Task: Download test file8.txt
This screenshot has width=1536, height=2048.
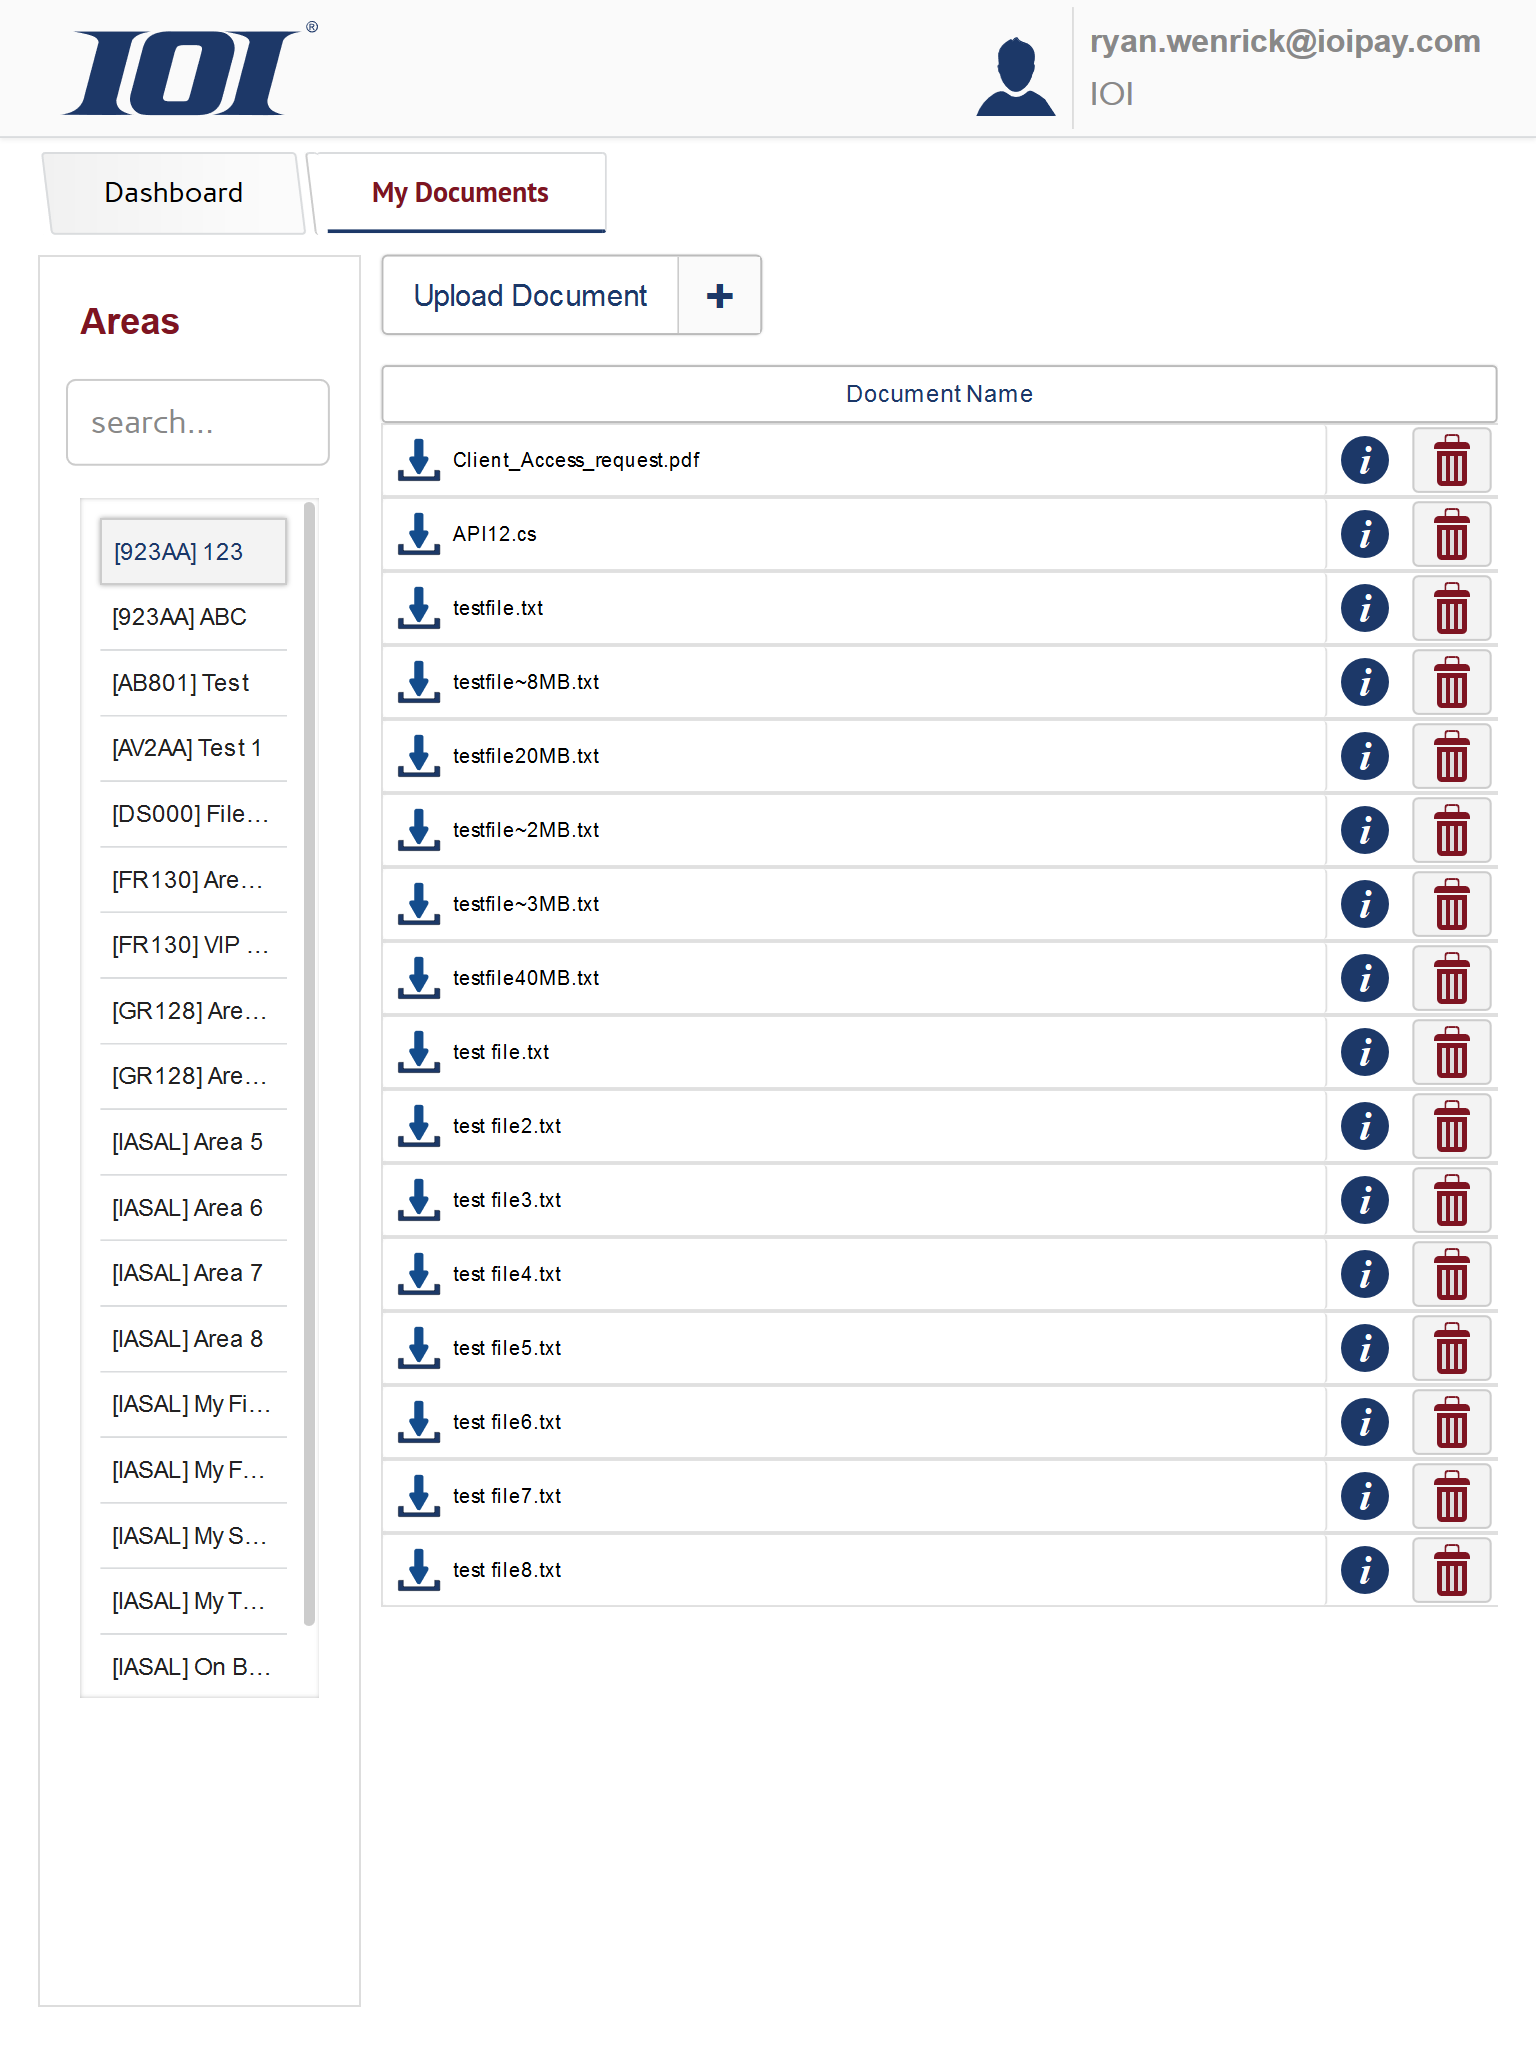Action: pos(419,1570)
